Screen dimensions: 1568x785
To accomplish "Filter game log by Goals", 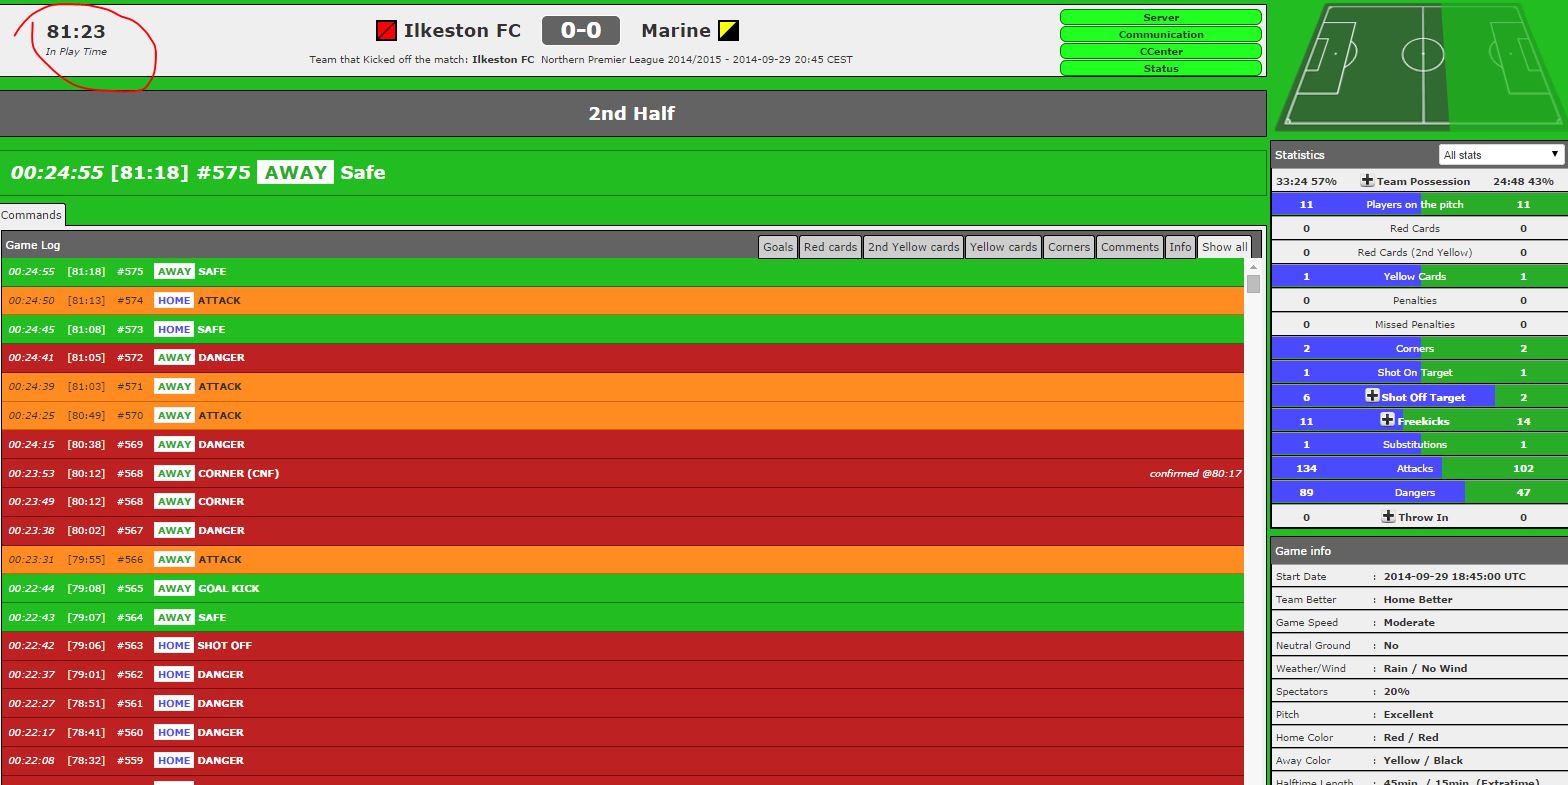I will pos(778,247).
